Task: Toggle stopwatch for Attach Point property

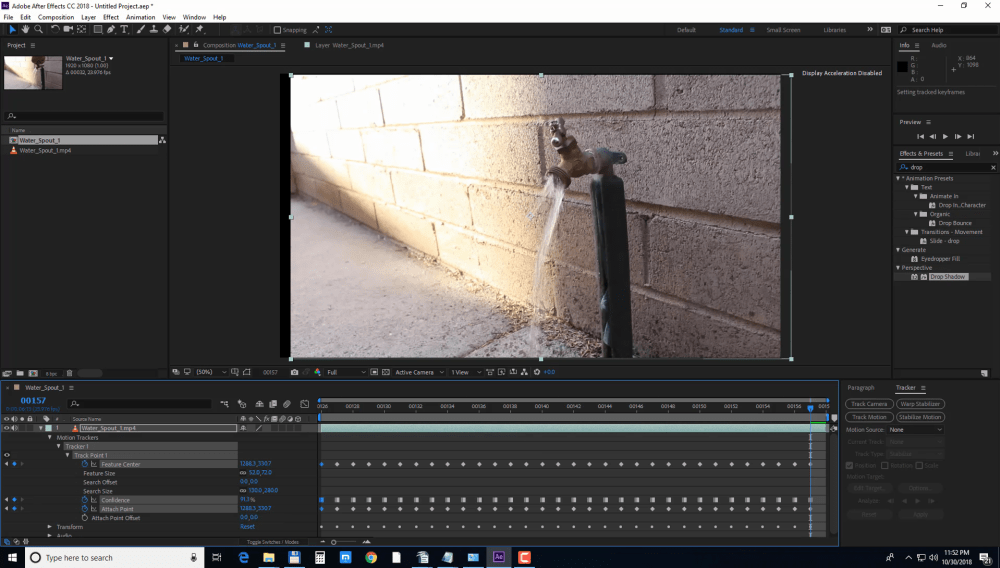Action: 85,509
